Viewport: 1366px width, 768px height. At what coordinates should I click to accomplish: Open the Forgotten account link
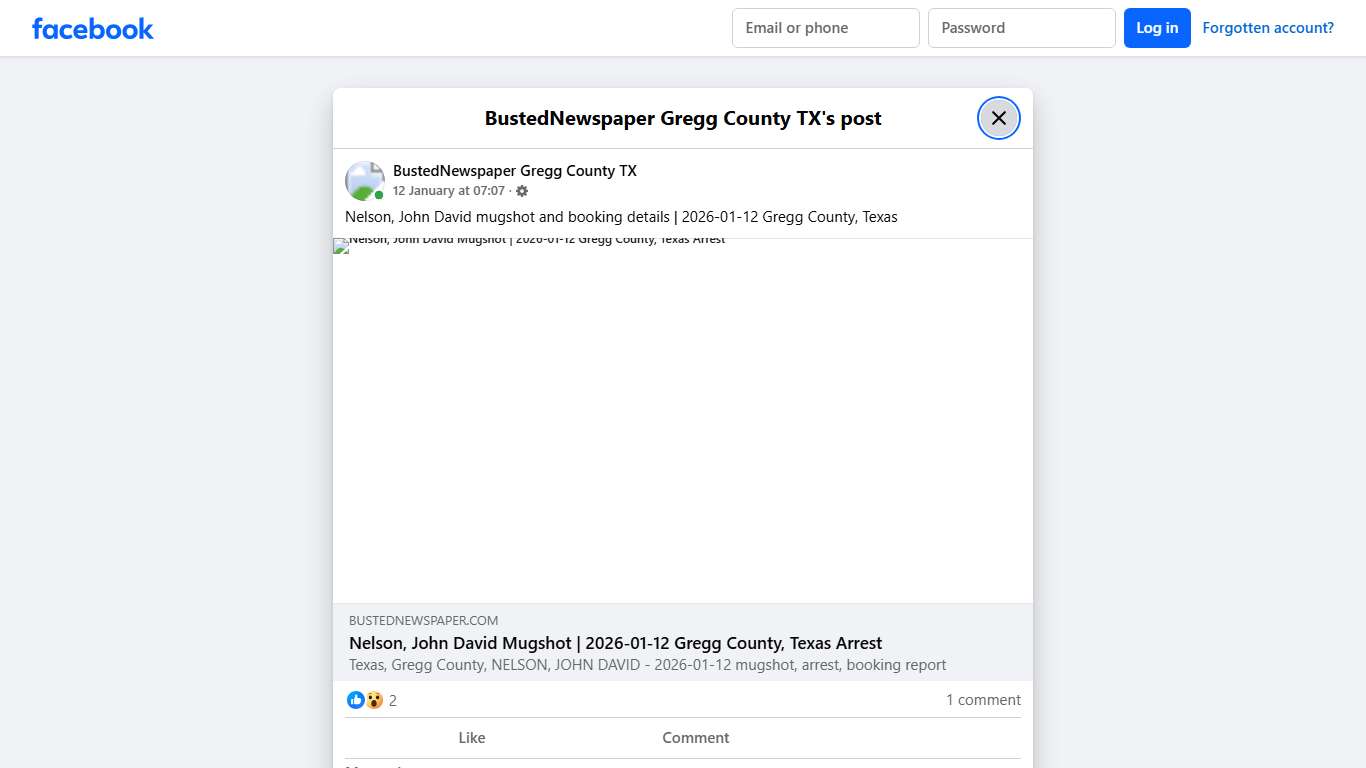[1268, 27]
